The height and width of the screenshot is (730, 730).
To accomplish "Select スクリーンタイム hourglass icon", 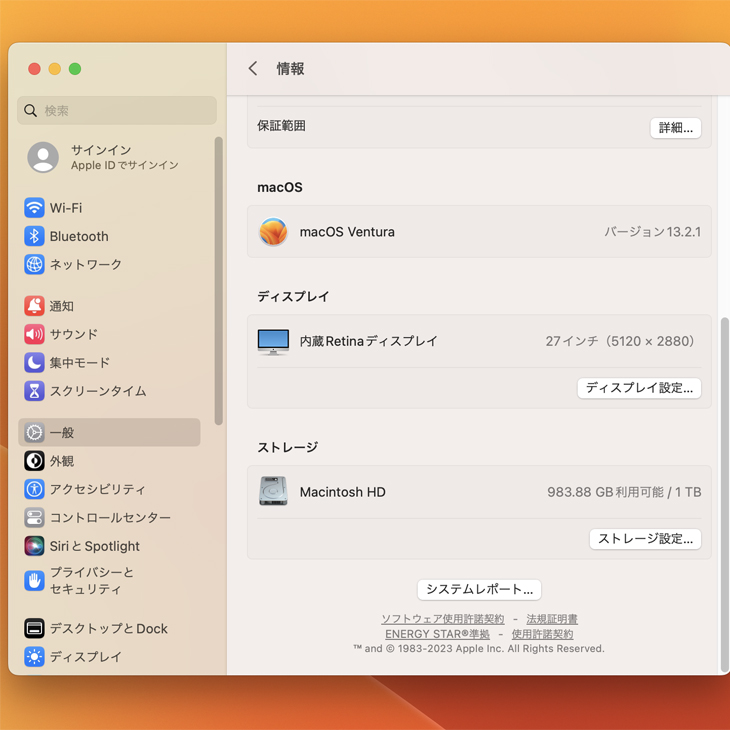I will 34,391.
